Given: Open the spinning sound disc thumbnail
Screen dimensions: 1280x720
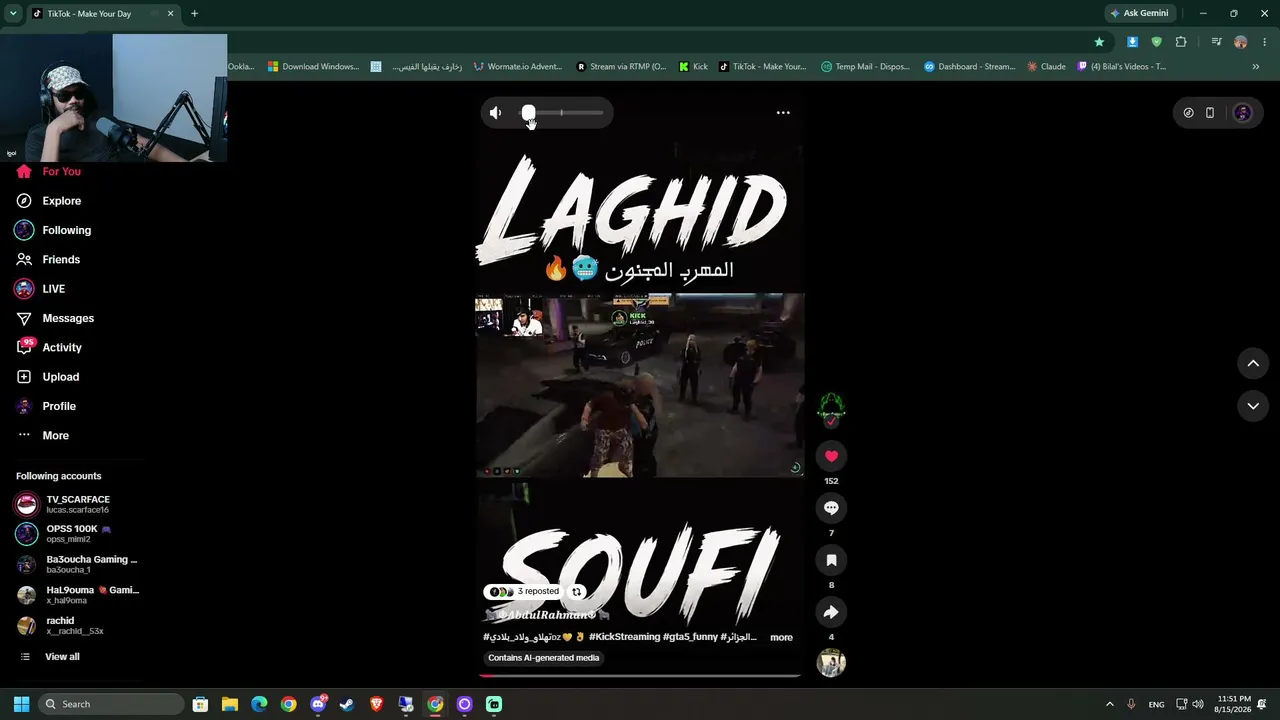Looking at the screenshot, I should [x=831, y=663].
